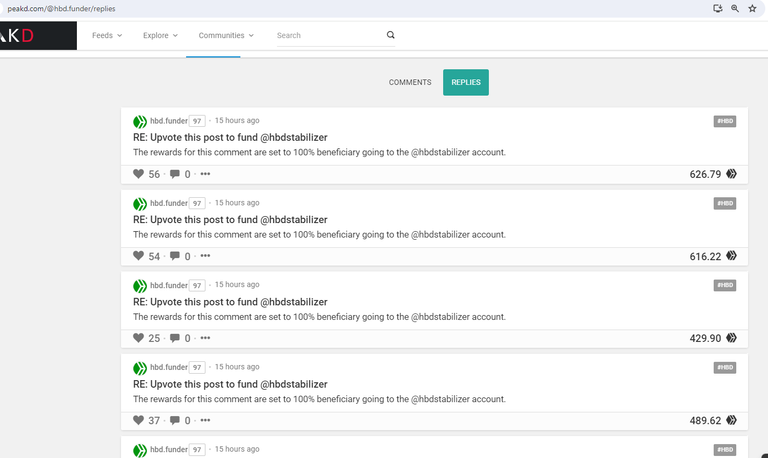Open the three-dots more menu on the 25-vote reply
This screenshot has width=768, height=458.
(205, 338)
